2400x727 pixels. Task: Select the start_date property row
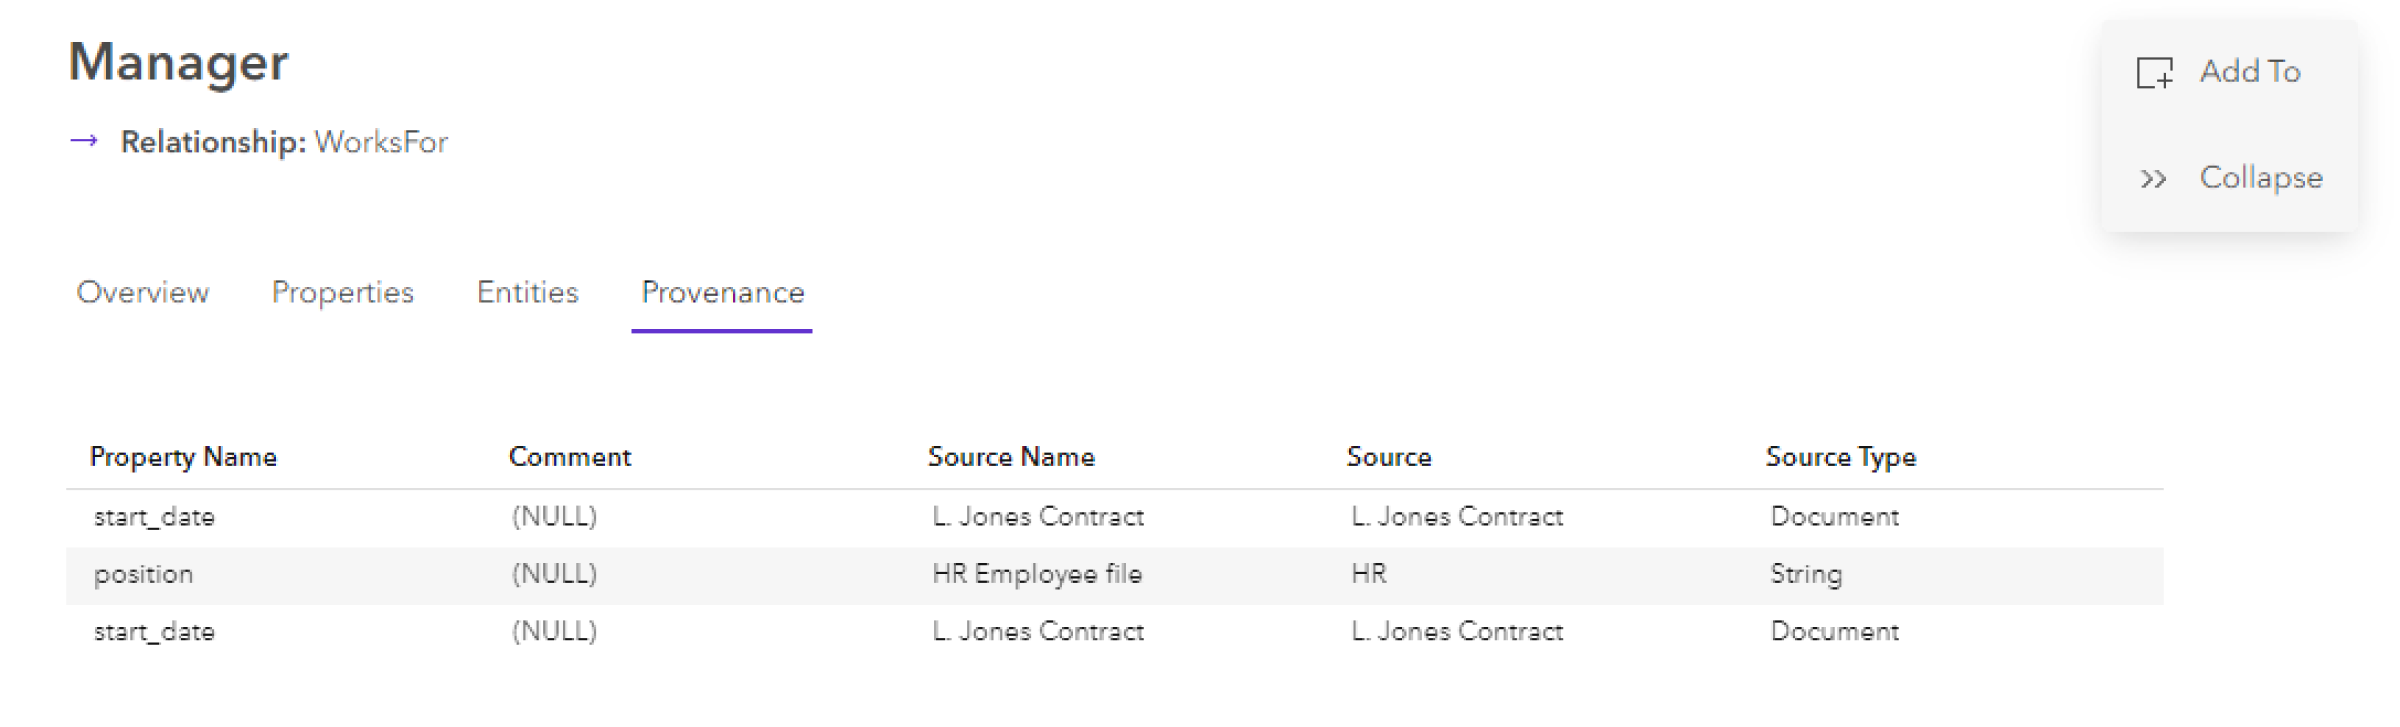[154, 517]
